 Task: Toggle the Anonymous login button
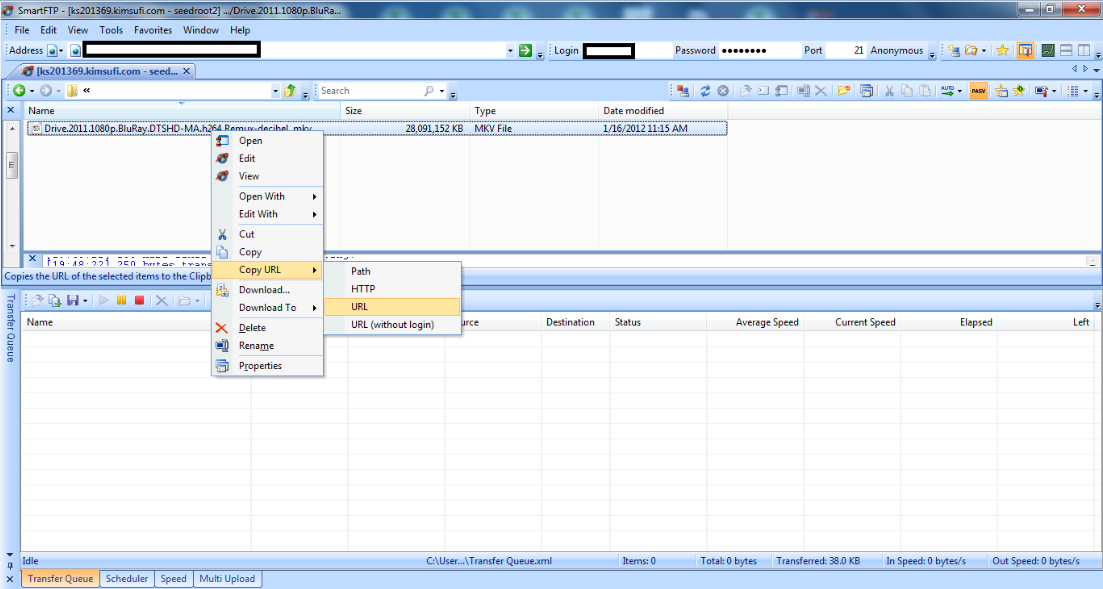(896, 51)
